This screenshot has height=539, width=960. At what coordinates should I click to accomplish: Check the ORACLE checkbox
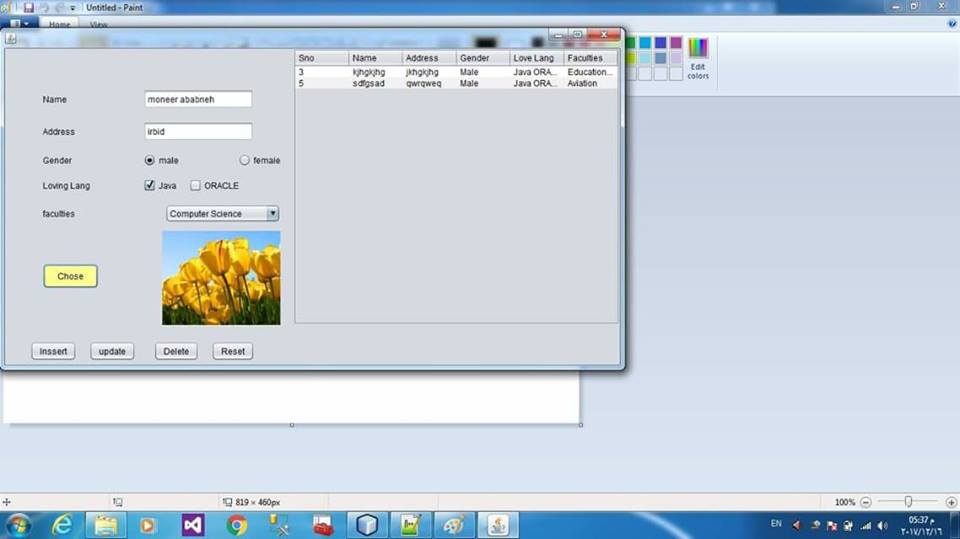[196, 185]
